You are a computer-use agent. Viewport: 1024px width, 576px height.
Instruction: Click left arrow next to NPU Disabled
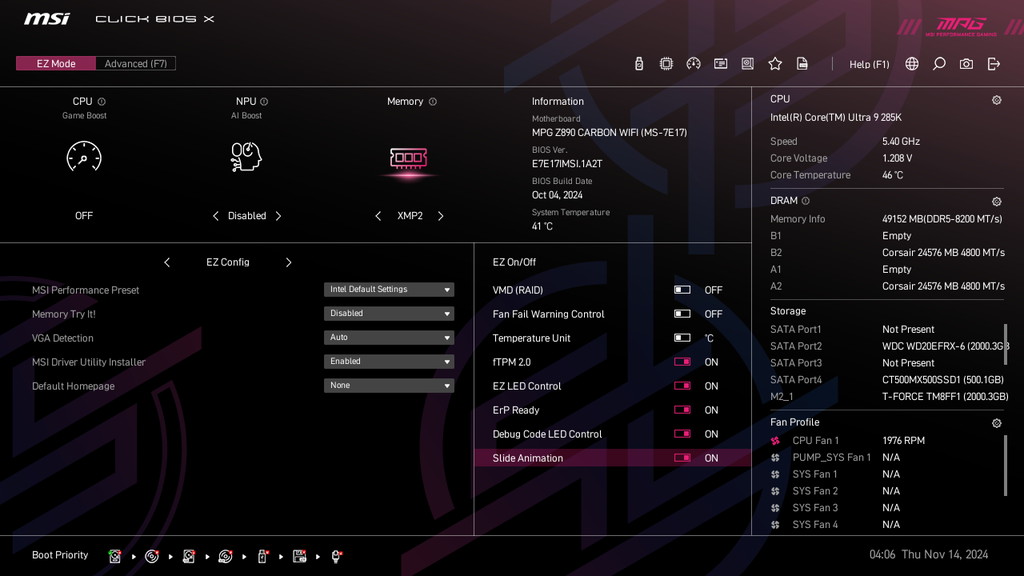pos(216,216)
